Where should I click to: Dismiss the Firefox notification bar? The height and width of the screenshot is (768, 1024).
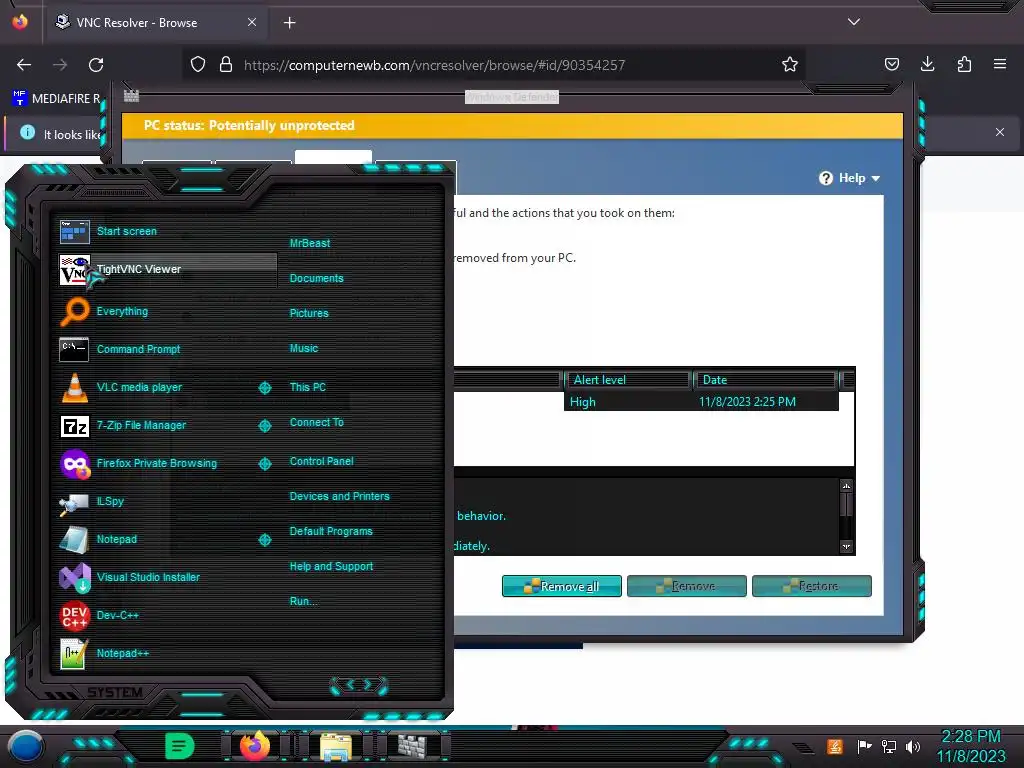(x=999, y=132)
